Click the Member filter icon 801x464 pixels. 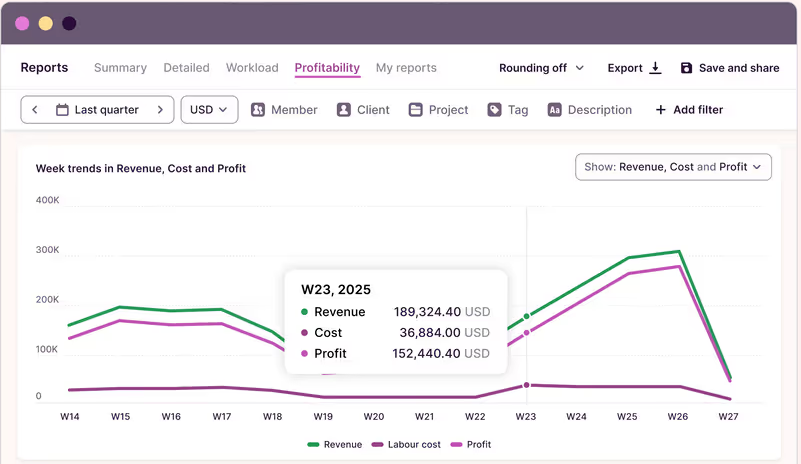[258, 110]
